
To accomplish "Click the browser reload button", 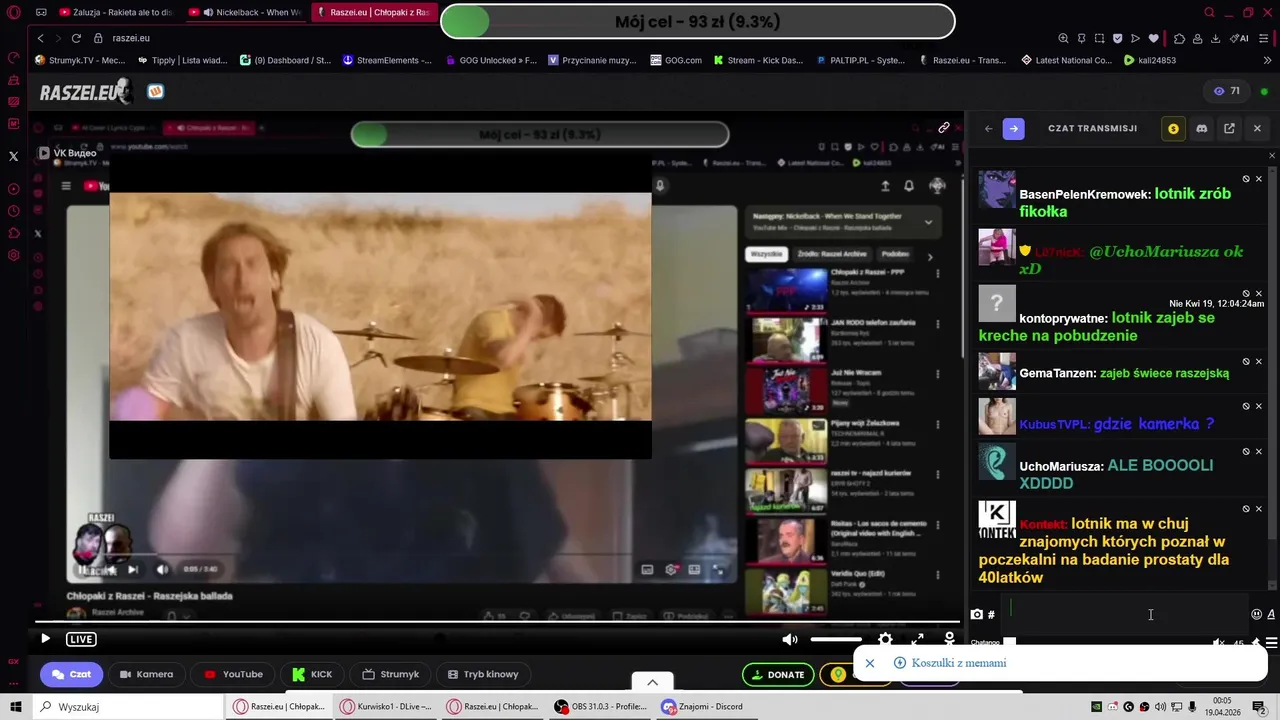I will [76, 38].
